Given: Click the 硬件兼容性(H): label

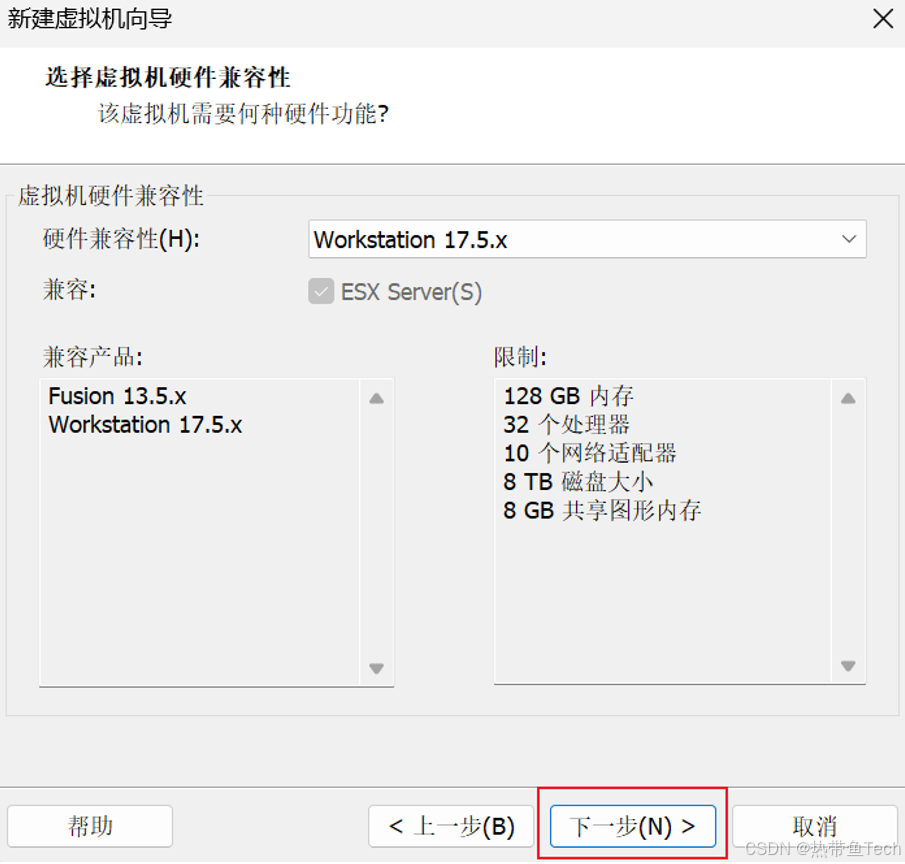Looking at the screenshot, I should click(121, 239).
